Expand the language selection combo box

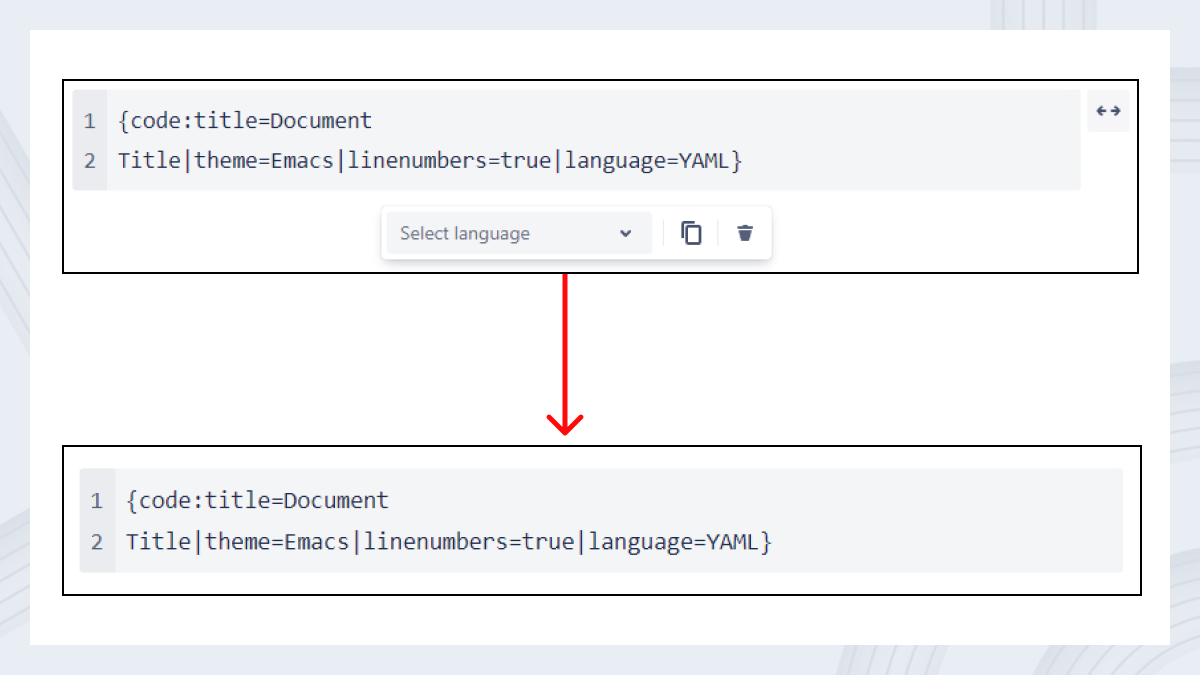(x=517, y=232)
